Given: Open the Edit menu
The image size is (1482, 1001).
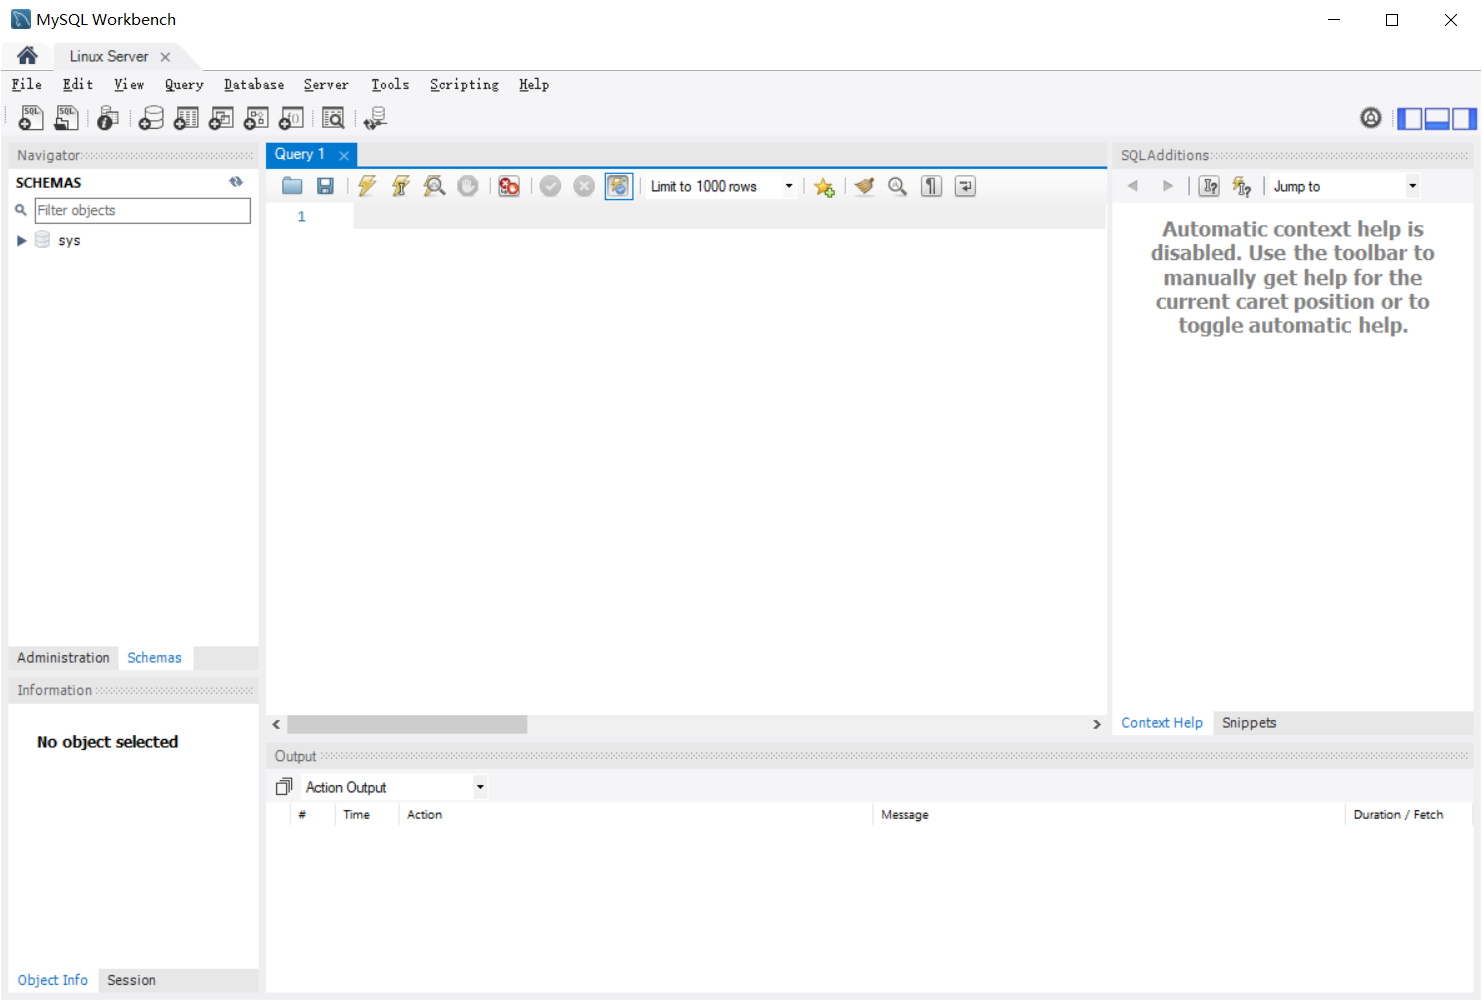Looking at the screenshot, I should pyautogui.click(x=78, y=85).
